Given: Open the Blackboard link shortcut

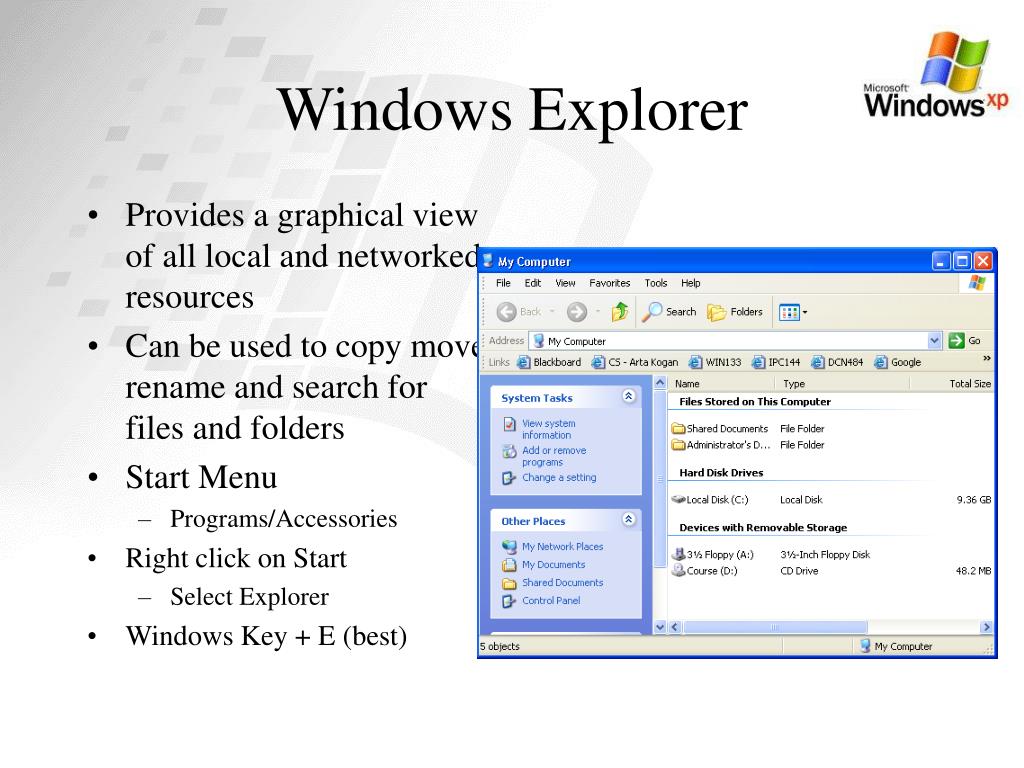Looking at the screenshot, I should 549,362.
